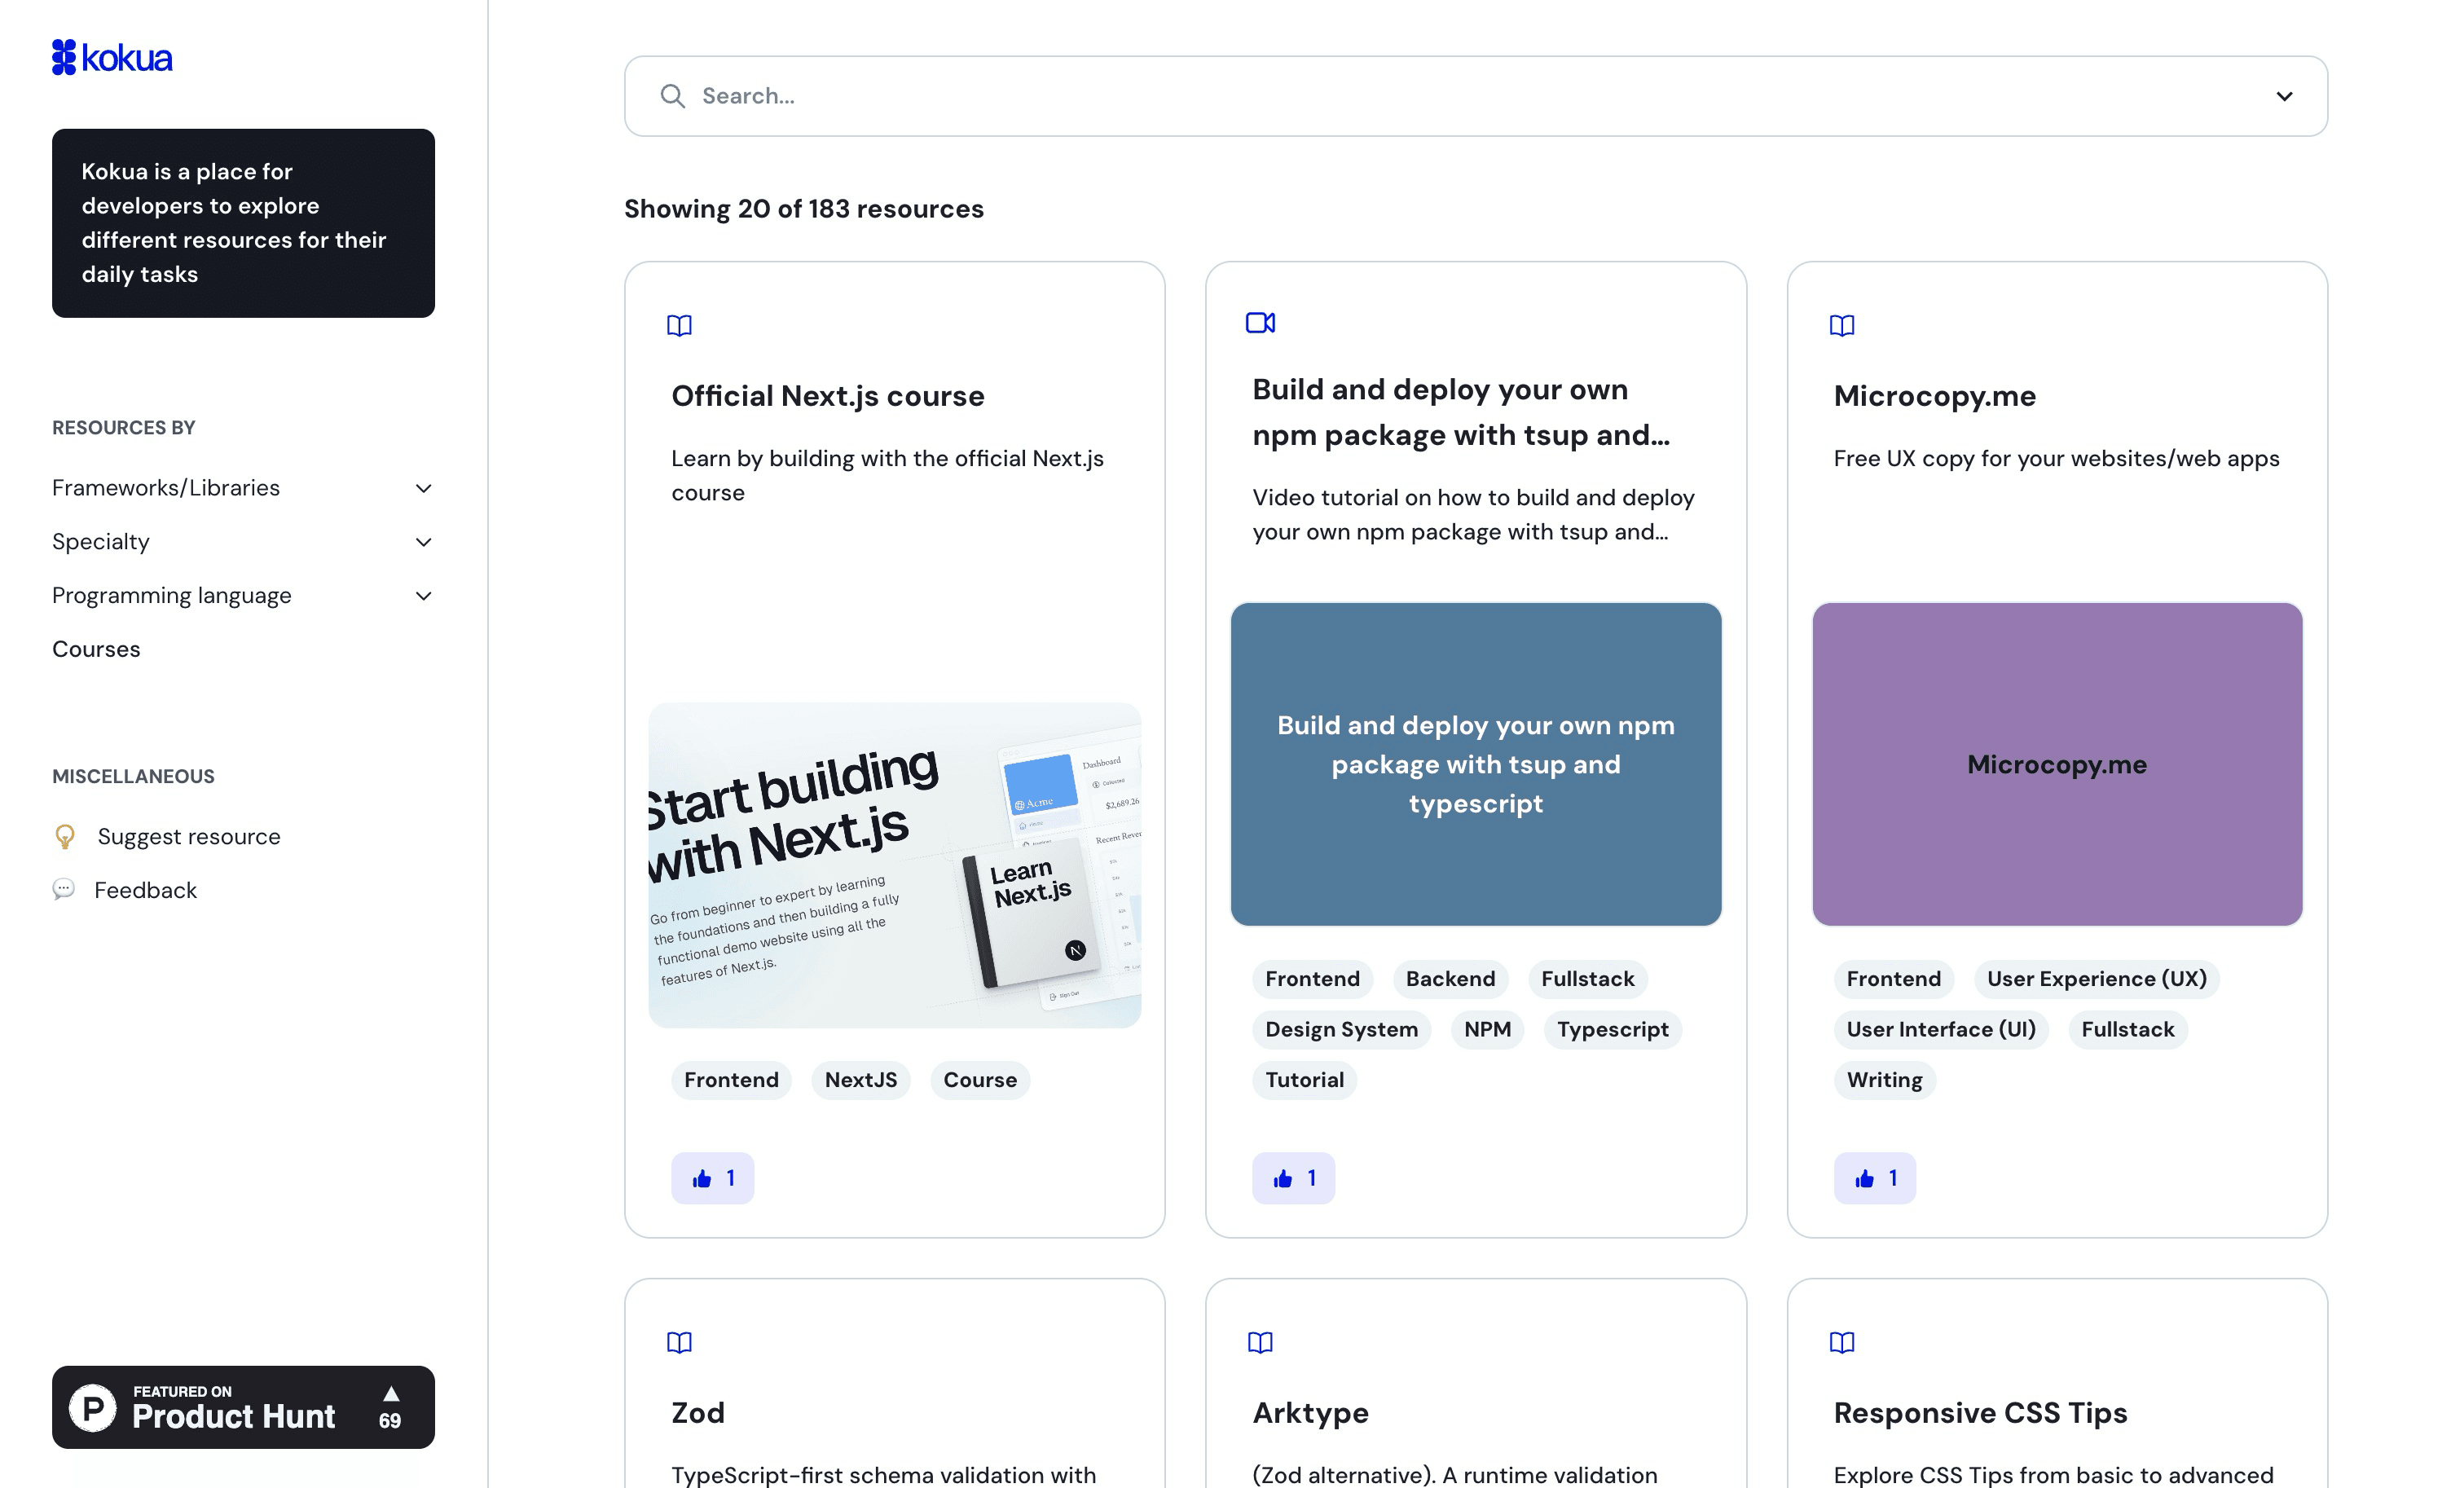The height and width of the screenshot is (1488, 2464).
Task: Click the Featured on Product Hunt badge
Action: point(243,1407)
